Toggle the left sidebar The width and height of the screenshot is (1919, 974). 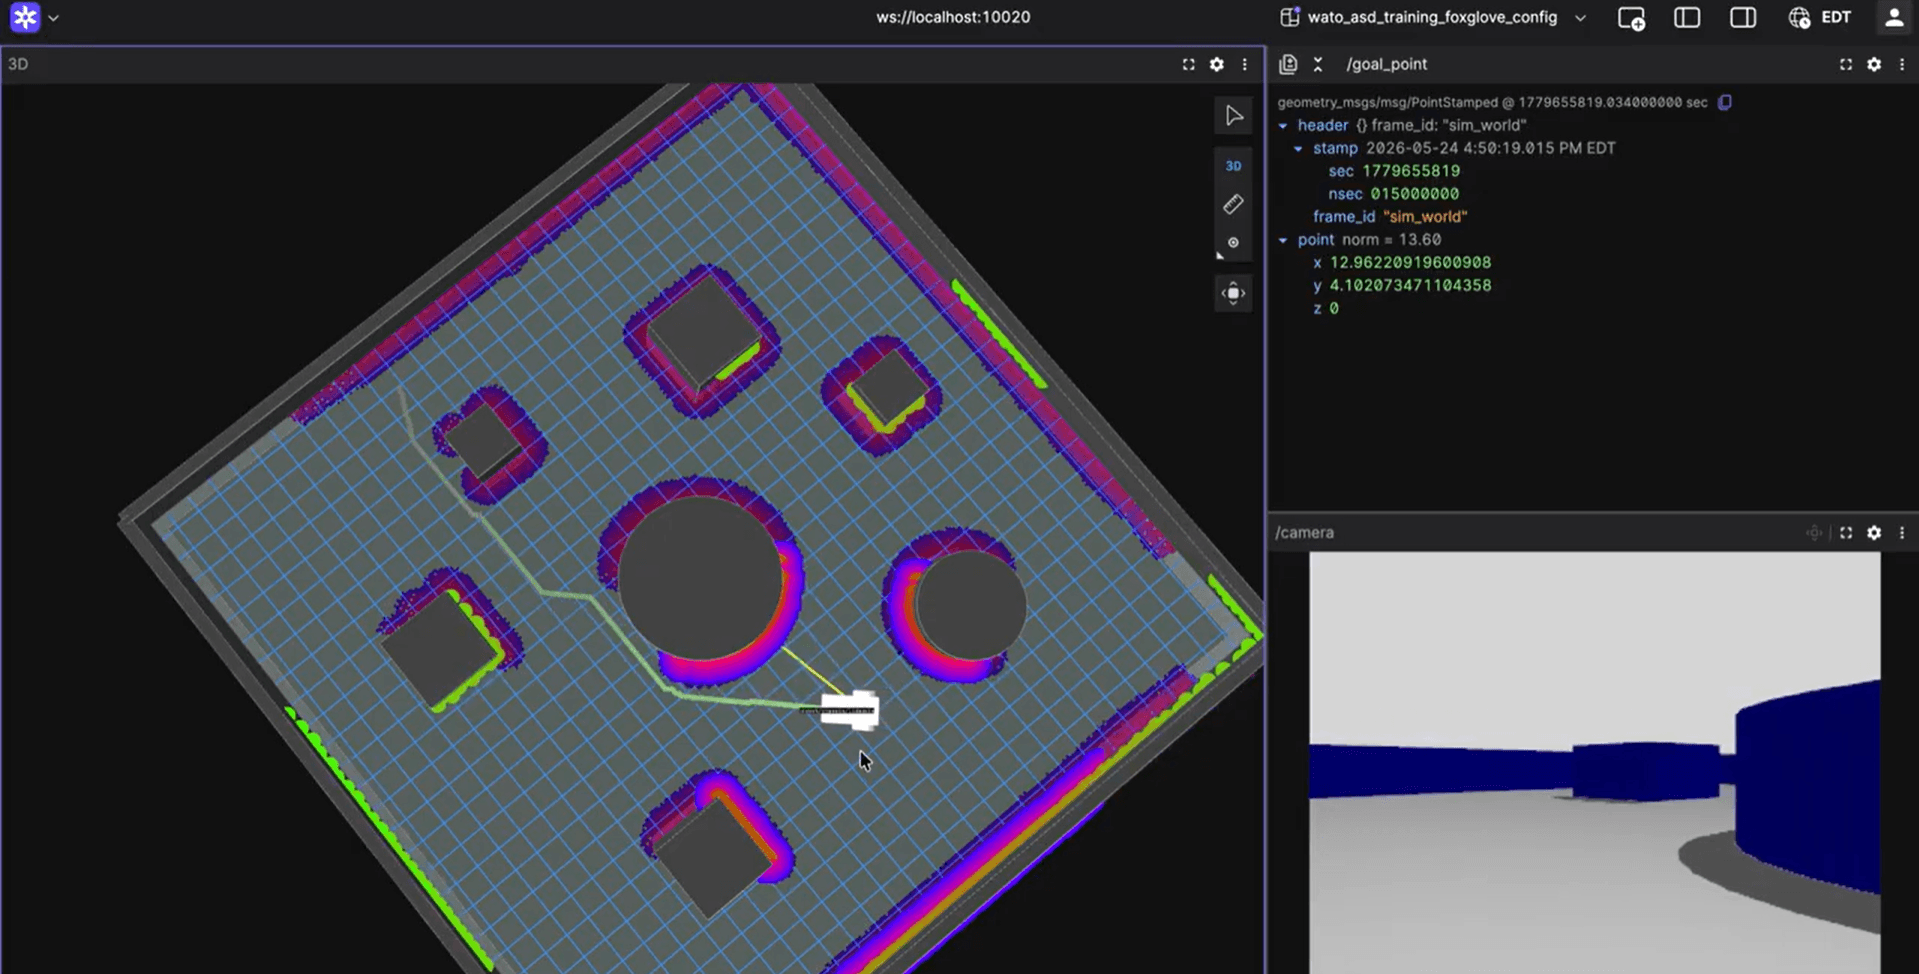coord(1687,17)
